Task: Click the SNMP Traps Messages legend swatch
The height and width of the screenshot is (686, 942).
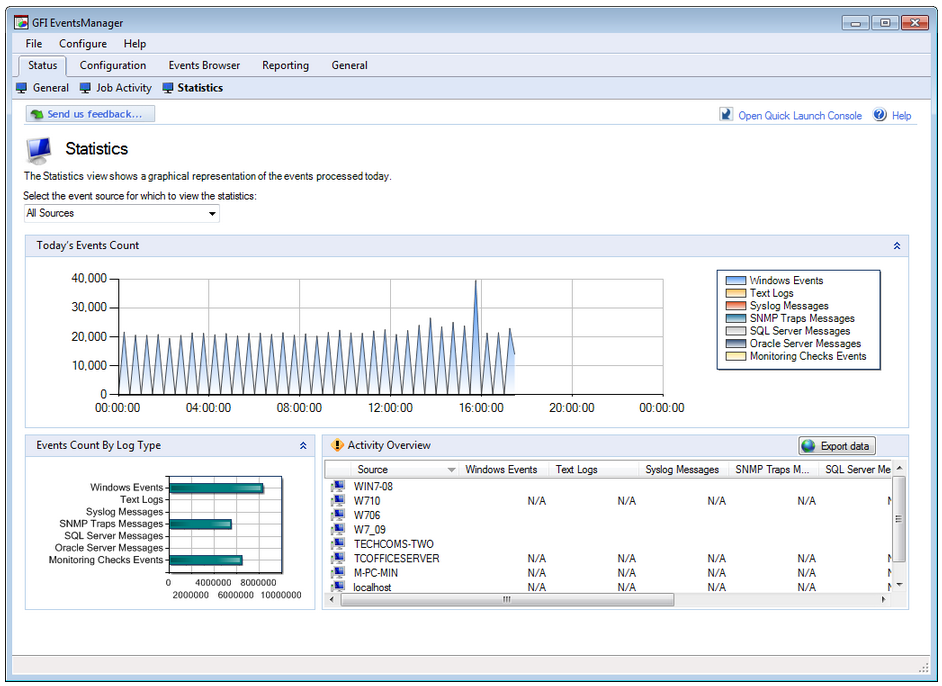Action: pyautogui.click(x=735, y=318)
